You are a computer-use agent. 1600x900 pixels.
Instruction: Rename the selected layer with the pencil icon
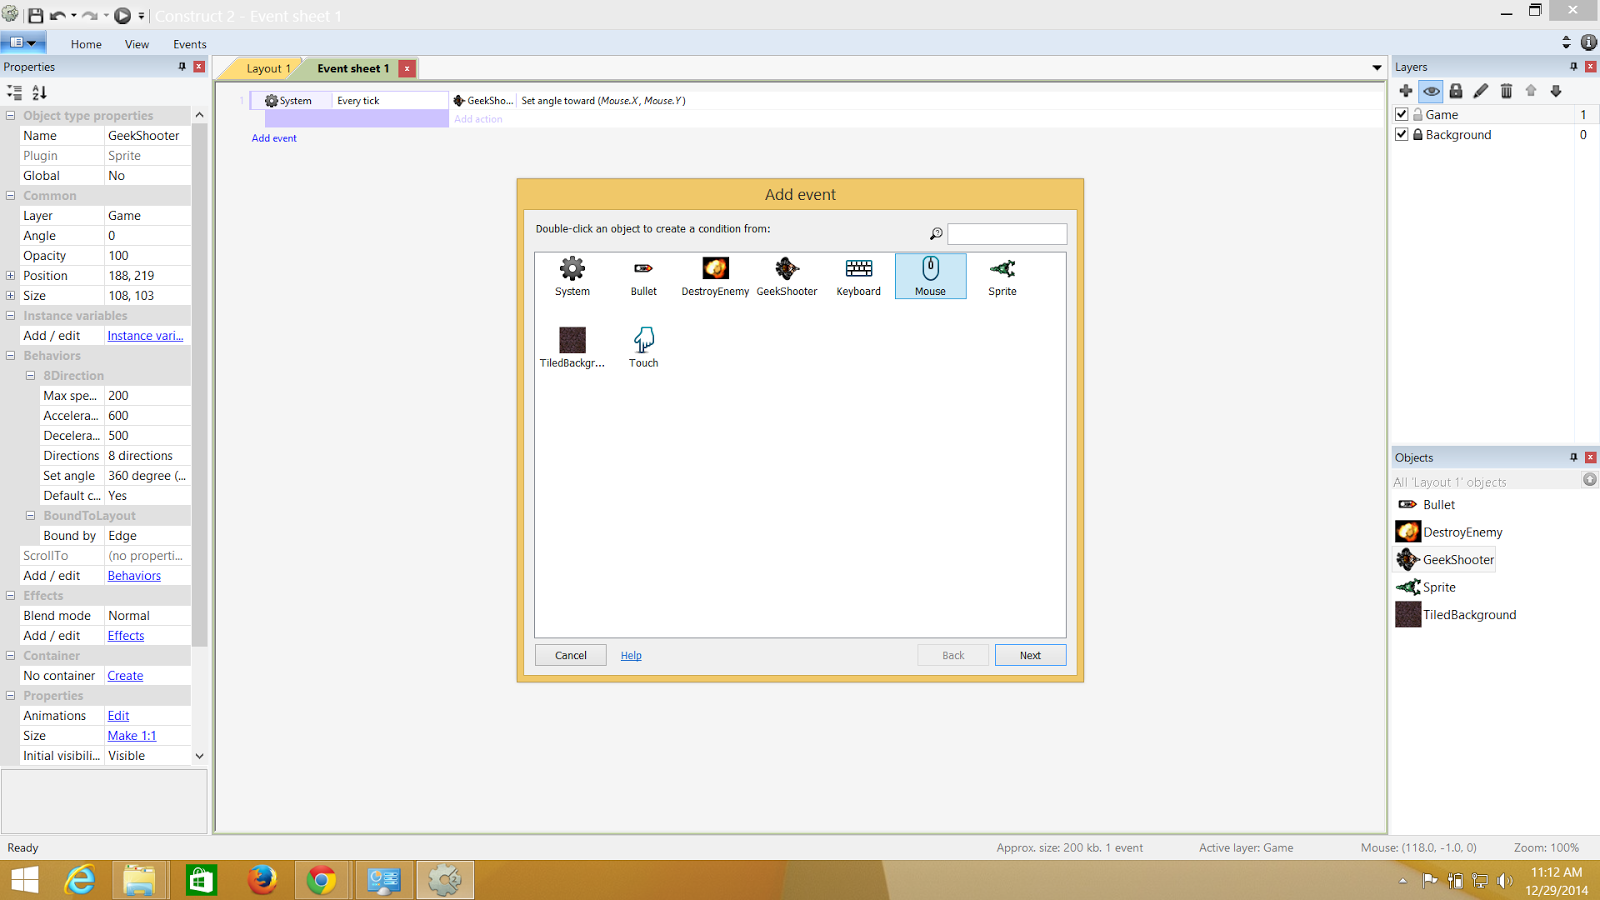[1481, 90]
